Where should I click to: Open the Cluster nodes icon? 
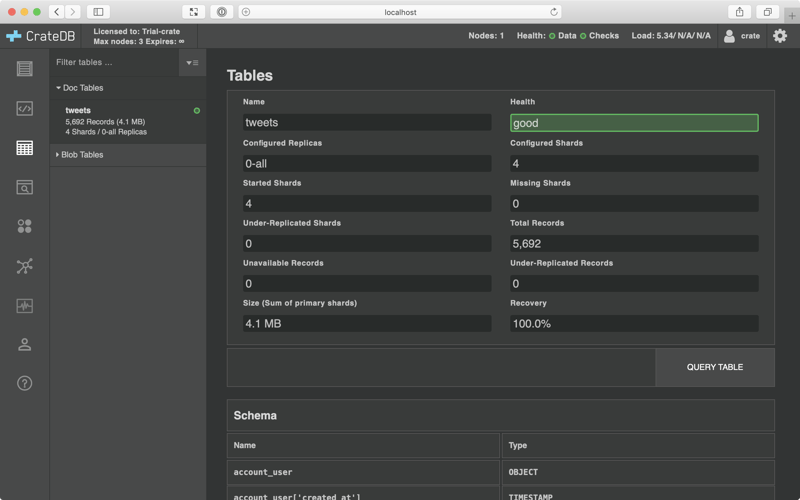24,266
